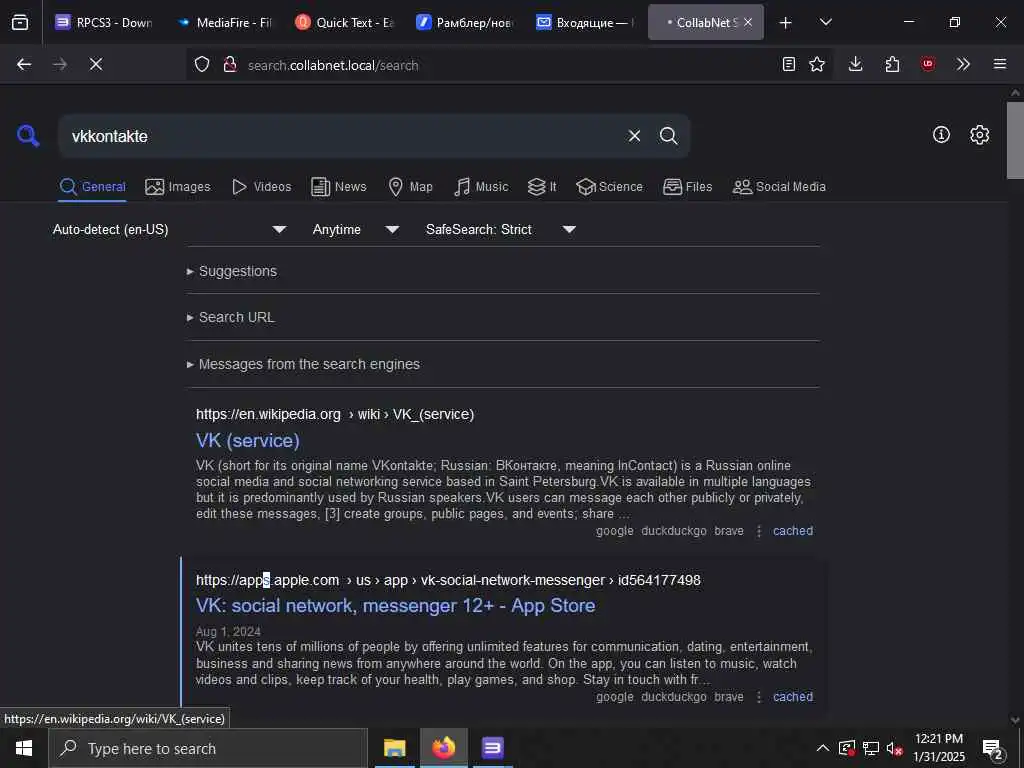
Task: Stop loading the page
Action: (95, 64)
